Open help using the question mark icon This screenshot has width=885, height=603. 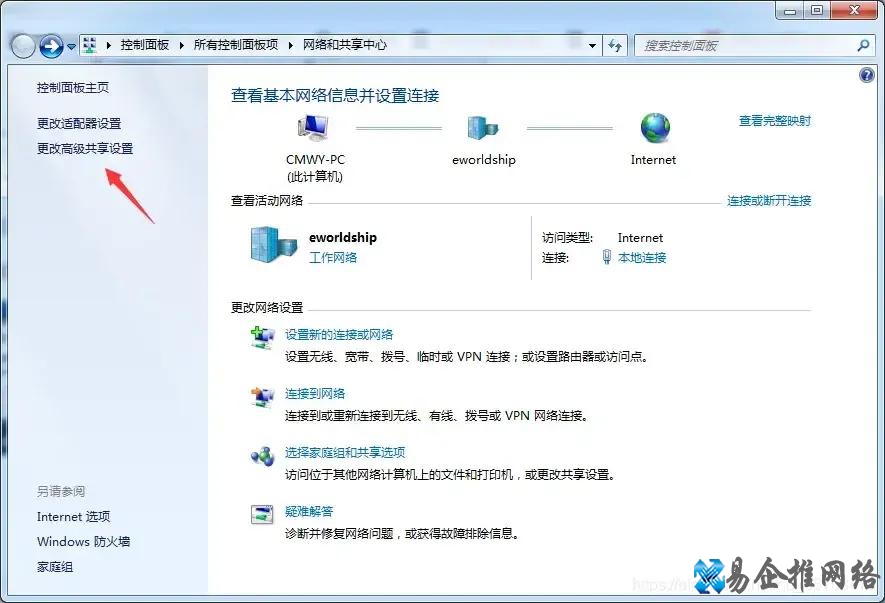point(866,74)
